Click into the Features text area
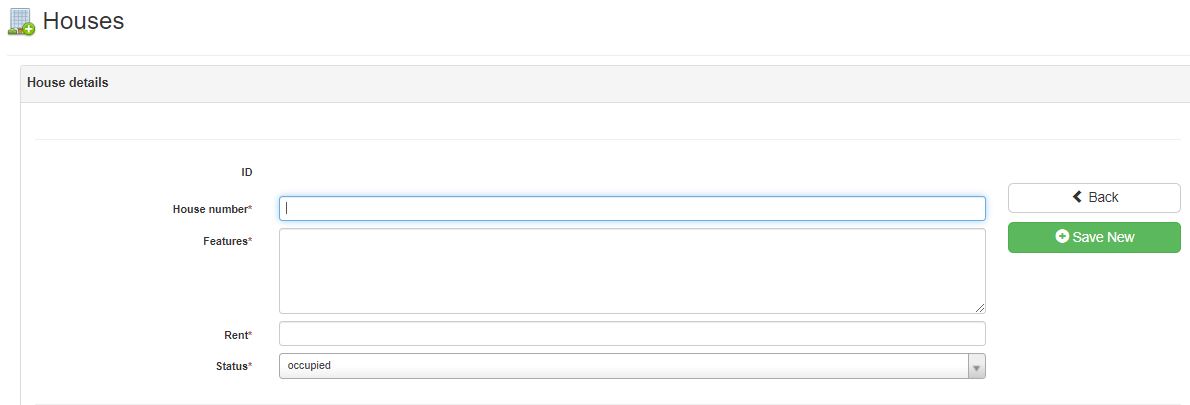Screen dimensions: 1190x405 click(x=632, y=271)
